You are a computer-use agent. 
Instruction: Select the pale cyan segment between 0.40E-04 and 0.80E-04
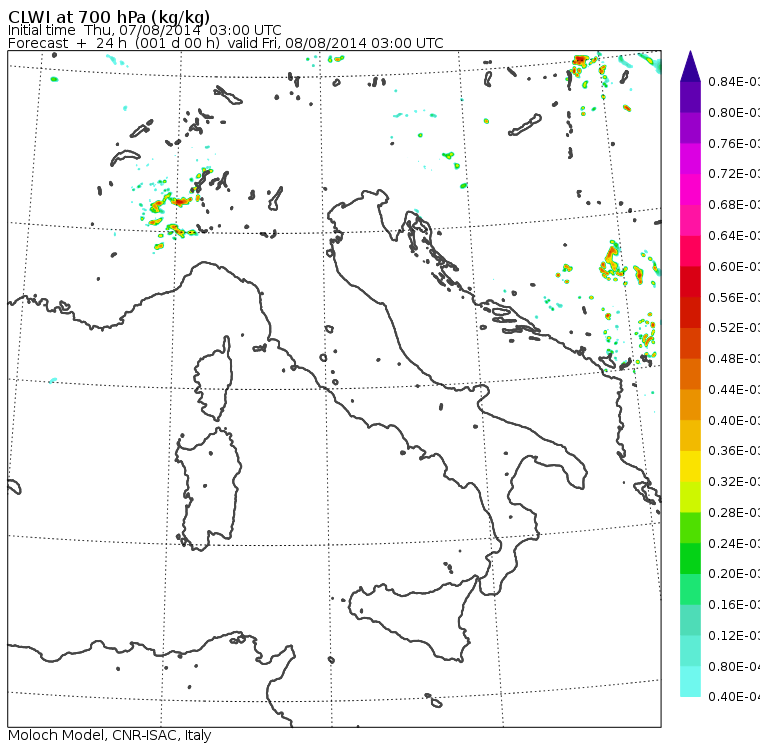(x=690, y=682)
